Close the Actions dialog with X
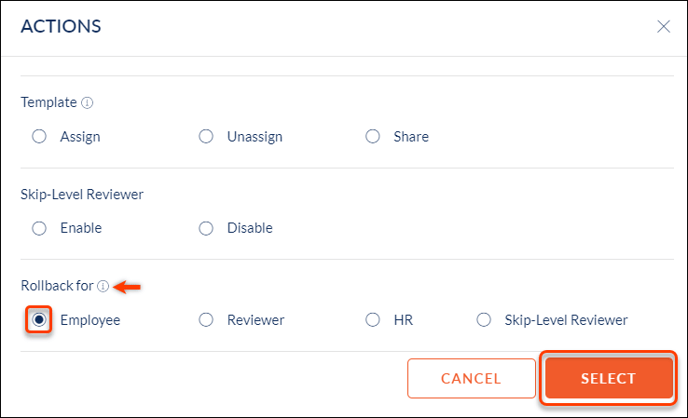 pos(663,26)
